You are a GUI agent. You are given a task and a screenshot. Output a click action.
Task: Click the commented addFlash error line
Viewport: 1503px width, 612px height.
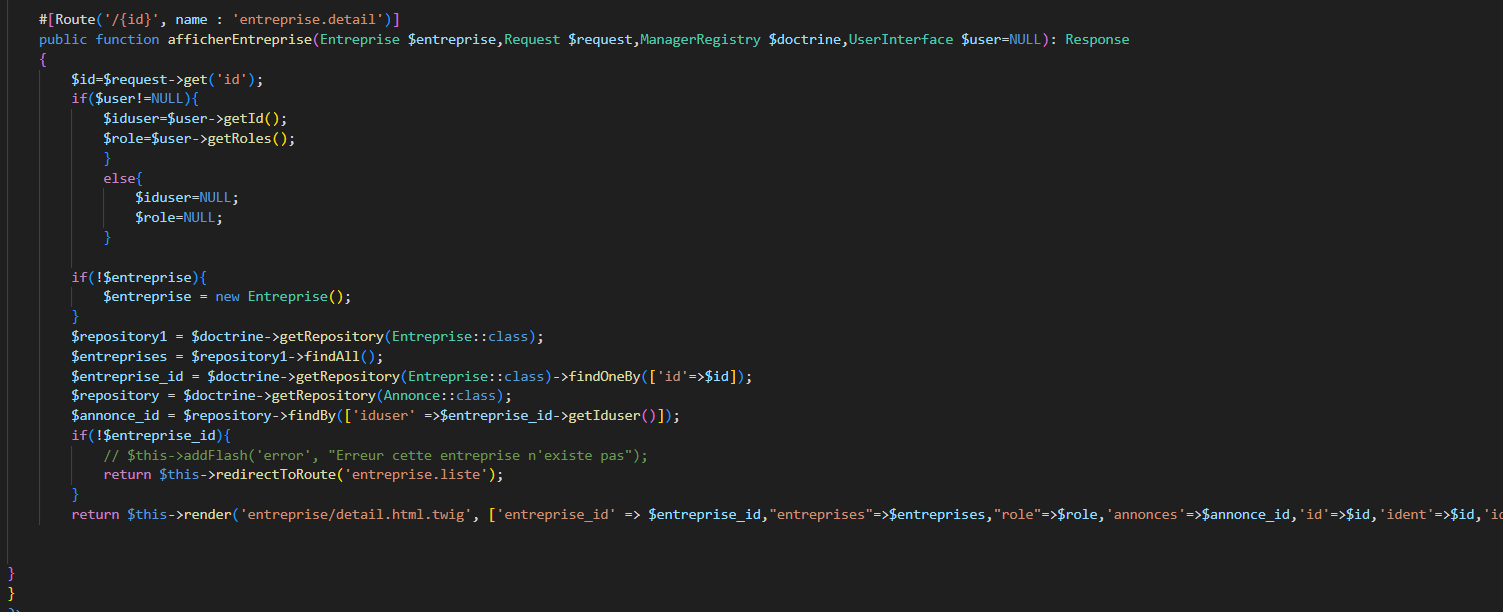pos(375,455)
